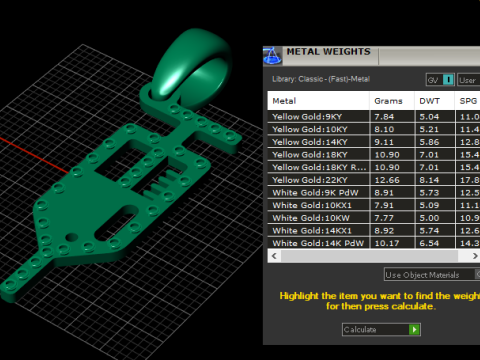
Task: Click the 9.11 grams cell
Action: (x=392, y=142)
